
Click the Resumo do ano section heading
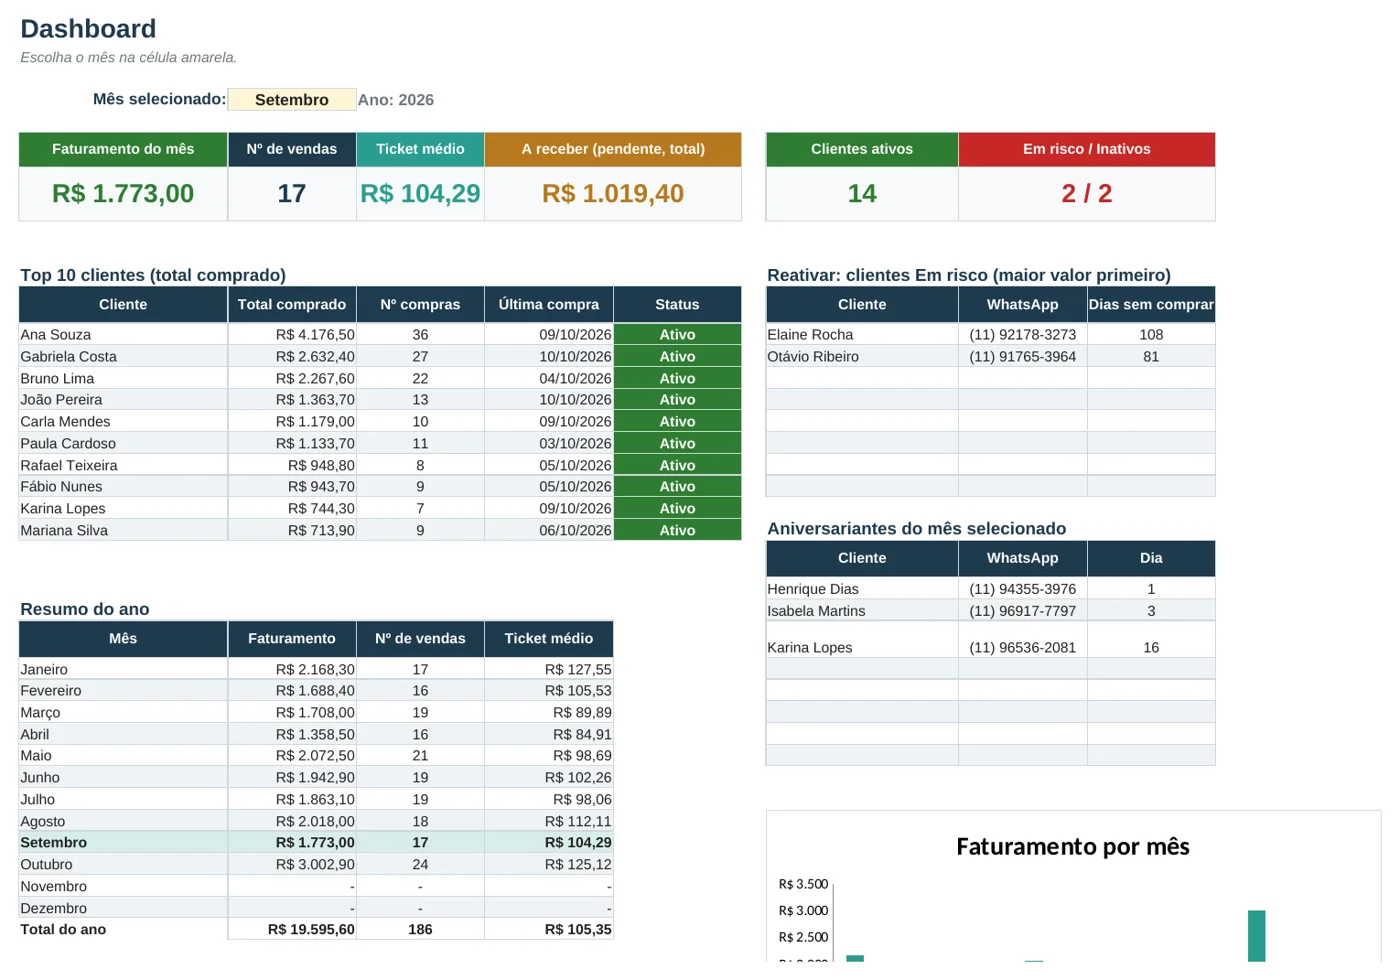tap(85, 610)
